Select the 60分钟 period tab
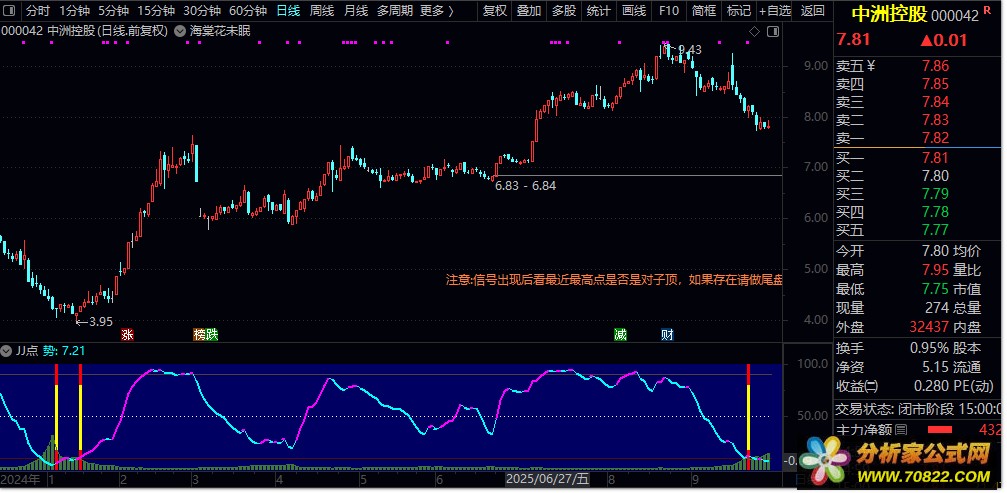This screenshot has width=1007, height=493. (x=247, y=11)
